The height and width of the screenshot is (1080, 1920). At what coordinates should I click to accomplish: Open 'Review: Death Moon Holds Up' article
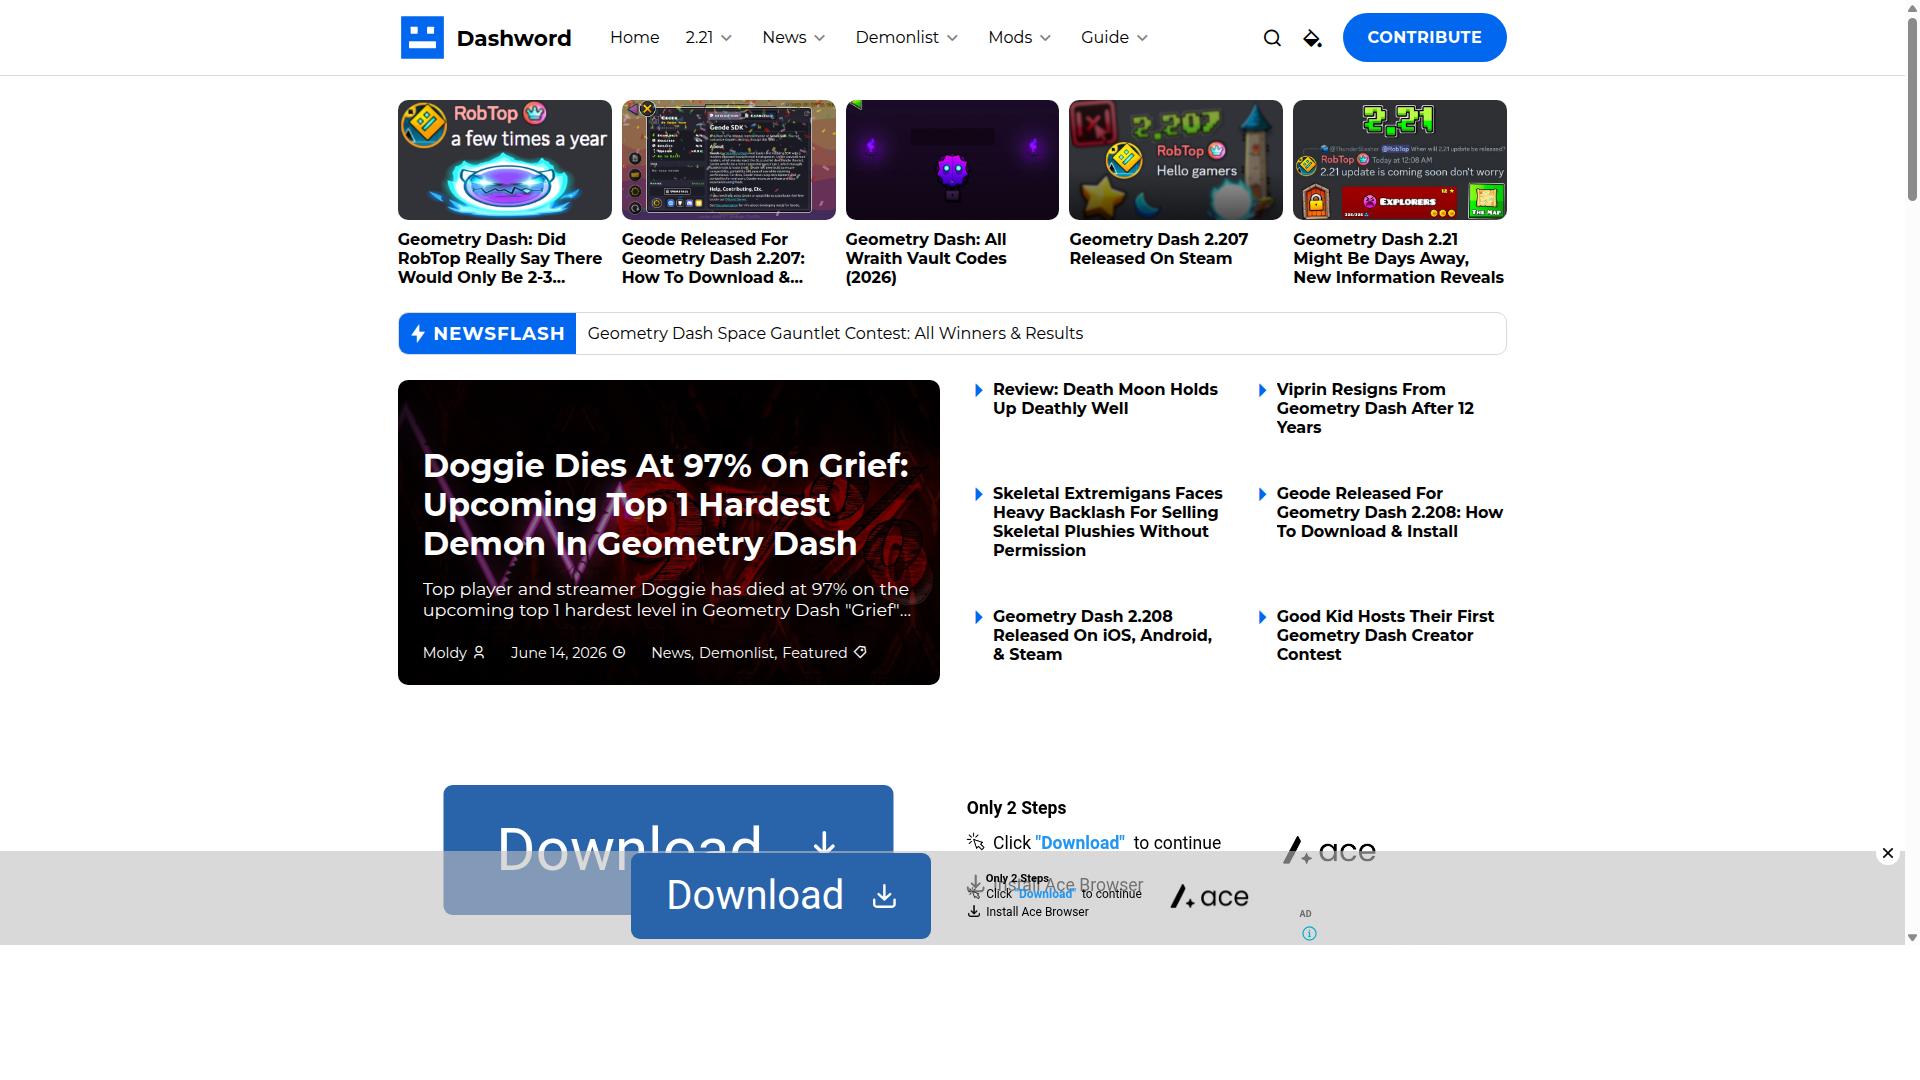(1105, 399)
